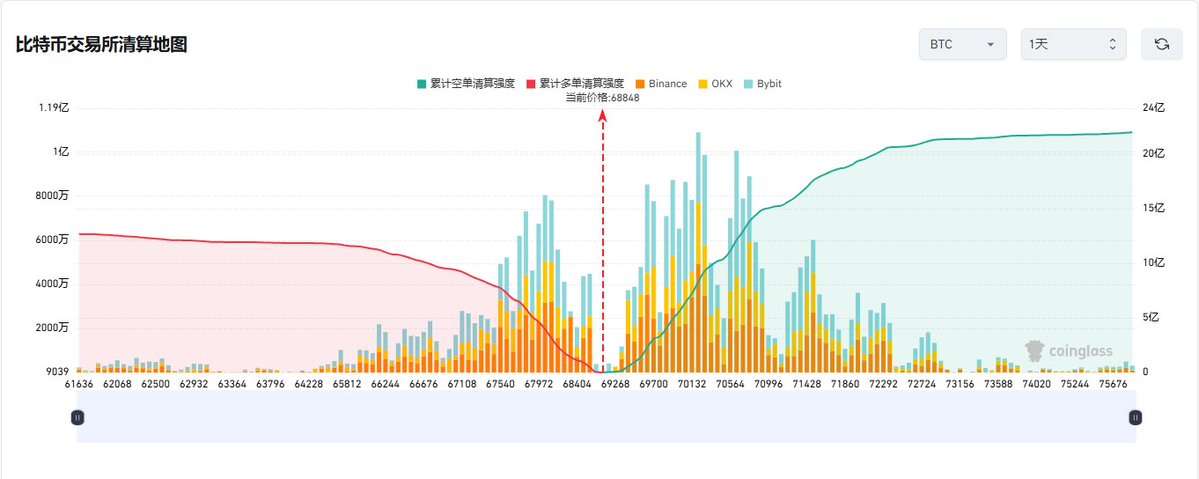Click x-axis label 70132
1199x479 pixels.
click(x=691, y=383)
